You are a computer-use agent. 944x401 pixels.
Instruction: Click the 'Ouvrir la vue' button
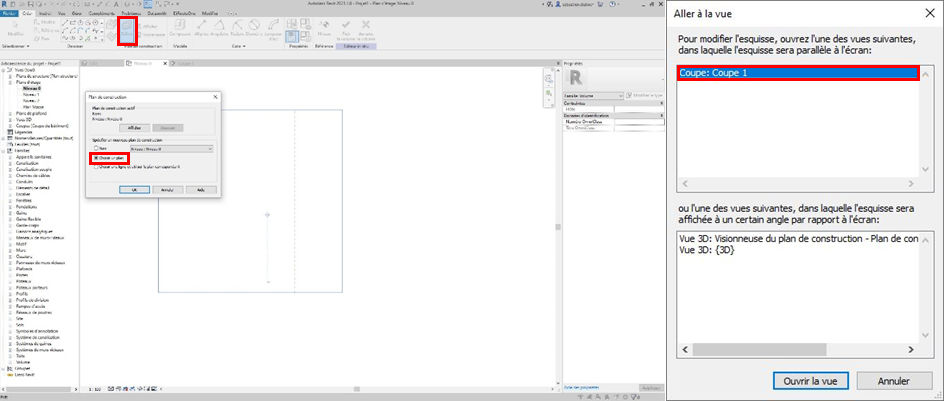(x=810, y=381)
